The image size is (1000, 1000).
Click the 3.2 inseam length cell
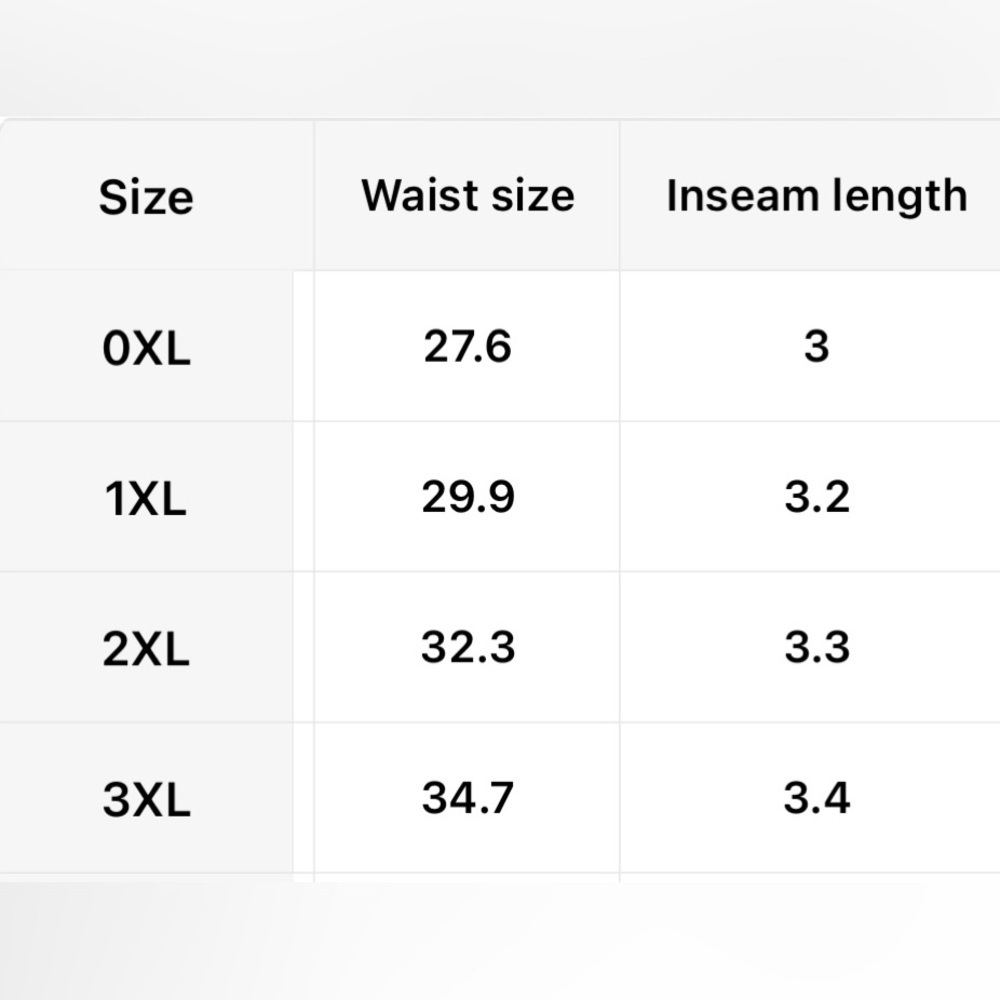816,497
